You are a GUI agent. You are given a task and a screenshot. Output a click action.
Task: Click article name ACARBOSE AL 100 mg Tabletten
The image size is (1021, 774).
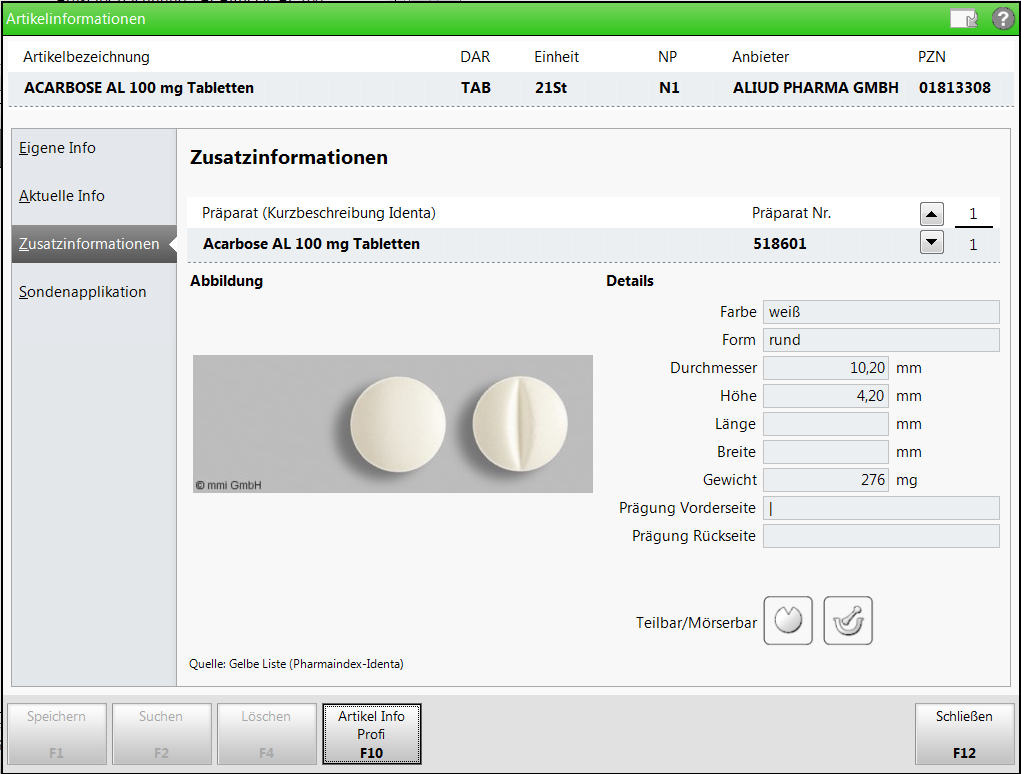click(x=139, y=88)
